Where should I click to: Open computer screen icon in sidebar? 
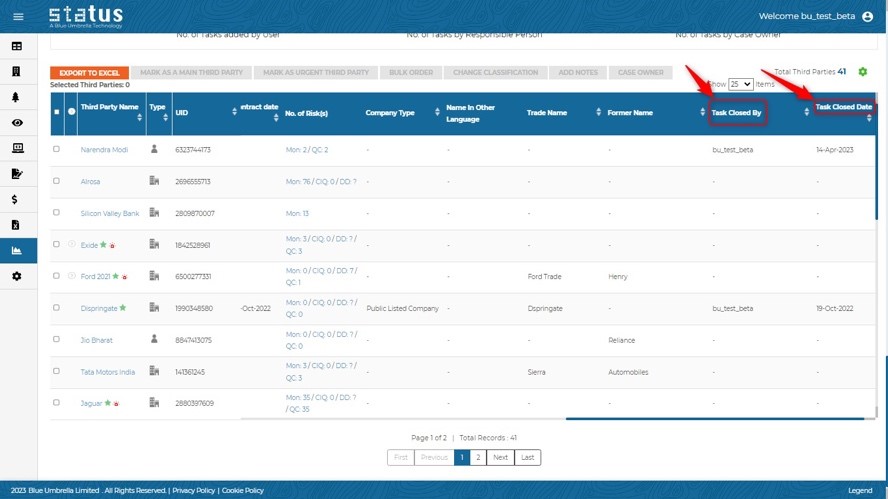pyautogui.click(x=18, y=148)
